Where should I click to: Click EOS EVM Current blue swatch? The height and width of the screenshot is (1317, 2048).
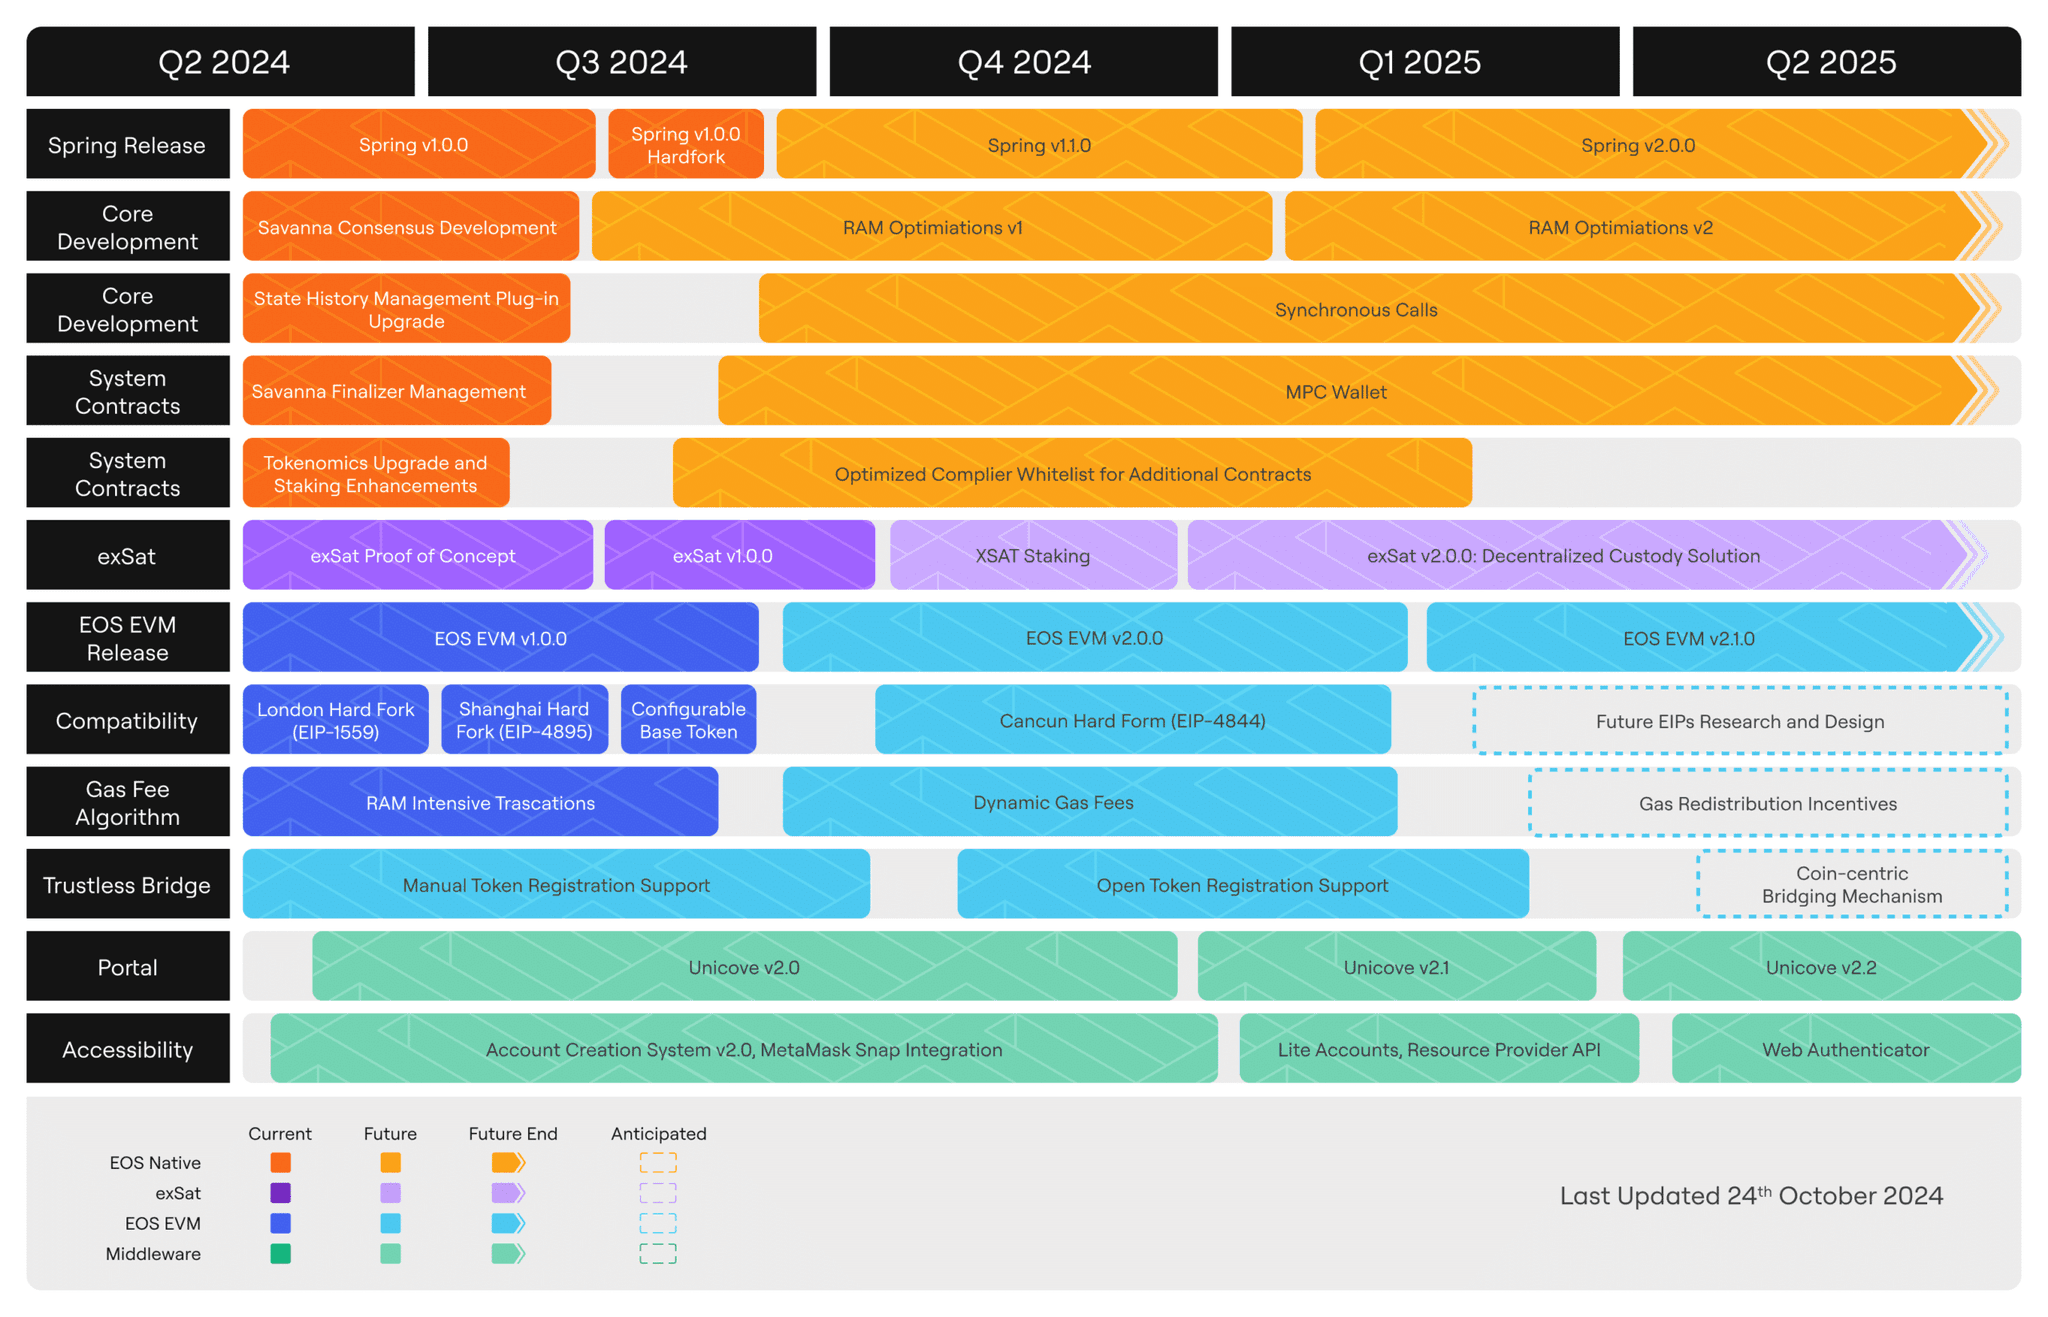(x=281, y=1223)
